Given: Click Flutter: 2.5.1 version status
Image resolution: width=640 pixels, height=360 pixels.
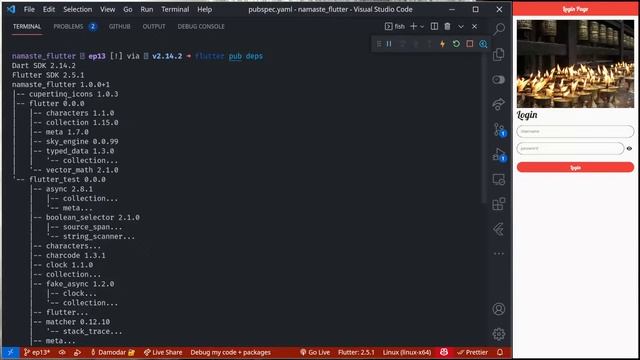Looking at the screenshot, I should pos(356,352).
